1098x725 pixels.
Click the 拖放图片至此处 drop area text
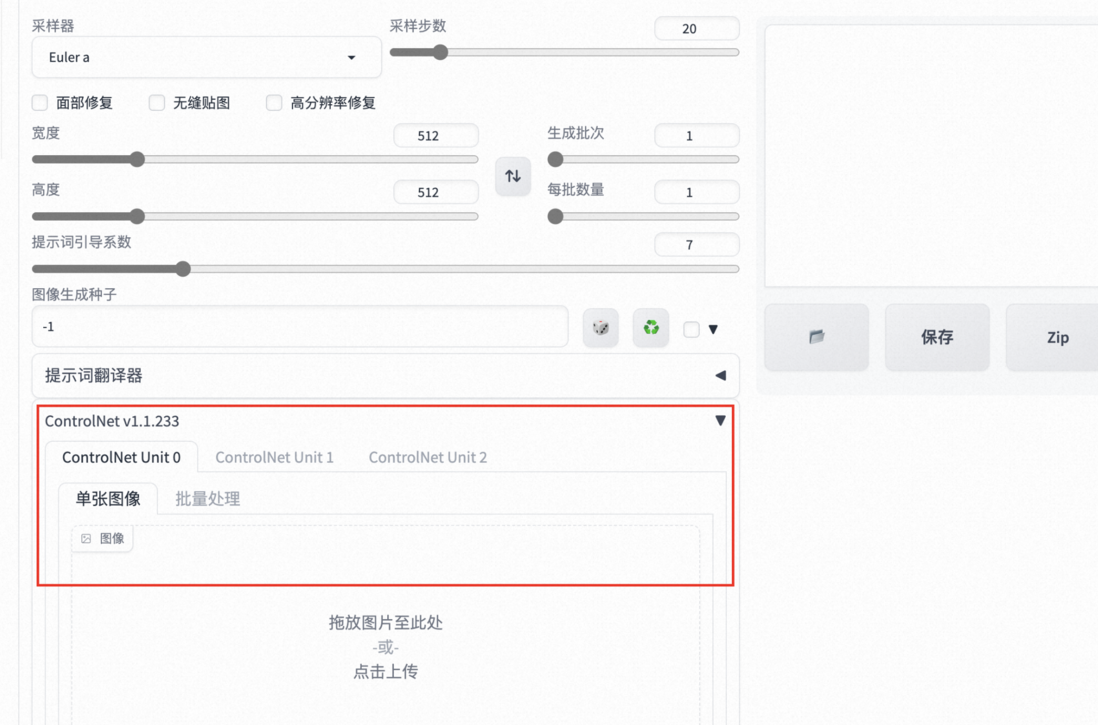(x=386, y=623)
